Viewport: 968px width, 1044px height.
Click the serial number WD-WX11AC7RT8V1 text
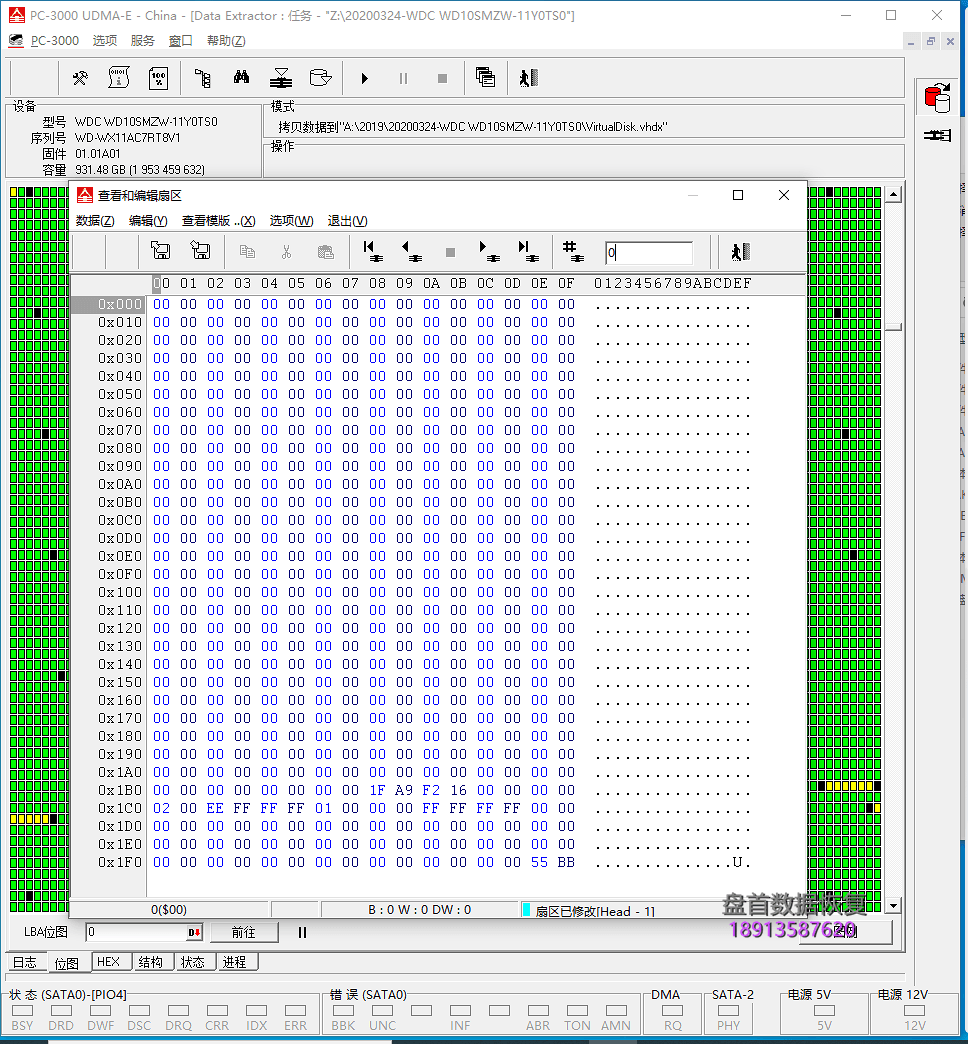click(128, 138)
